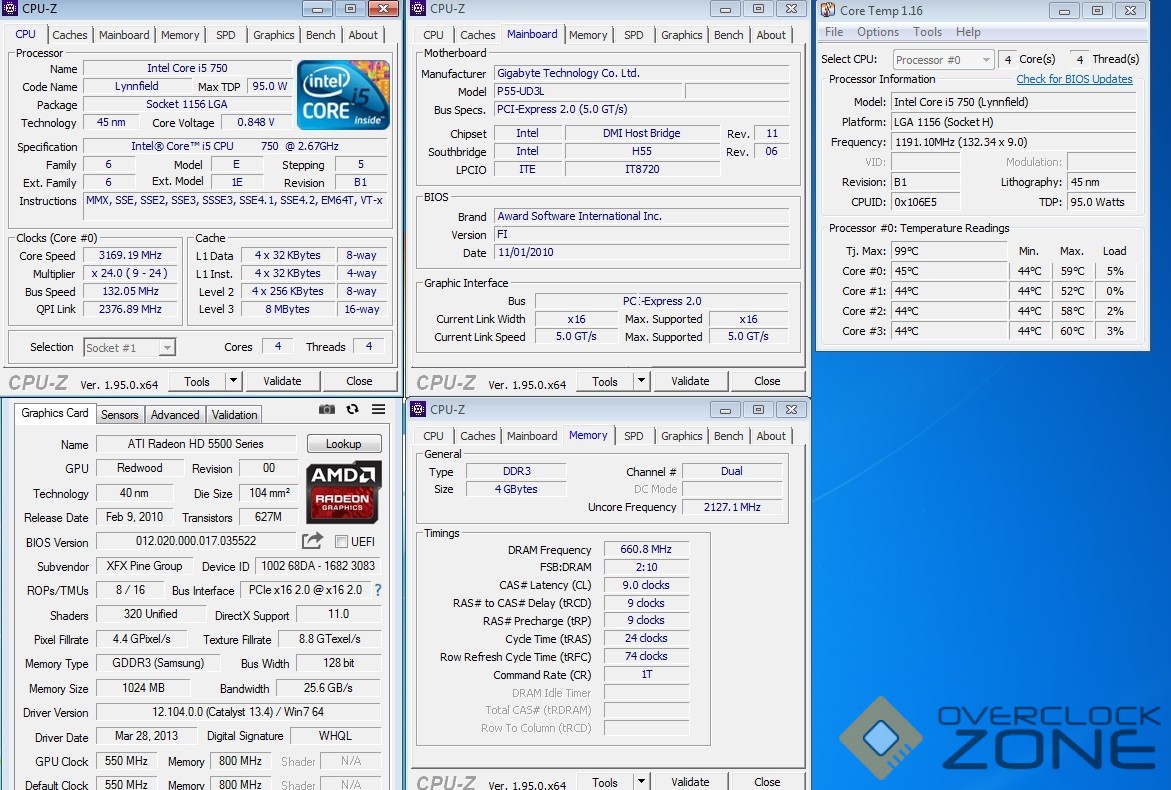Enable the UEFI checkbox

coord(341,542)
